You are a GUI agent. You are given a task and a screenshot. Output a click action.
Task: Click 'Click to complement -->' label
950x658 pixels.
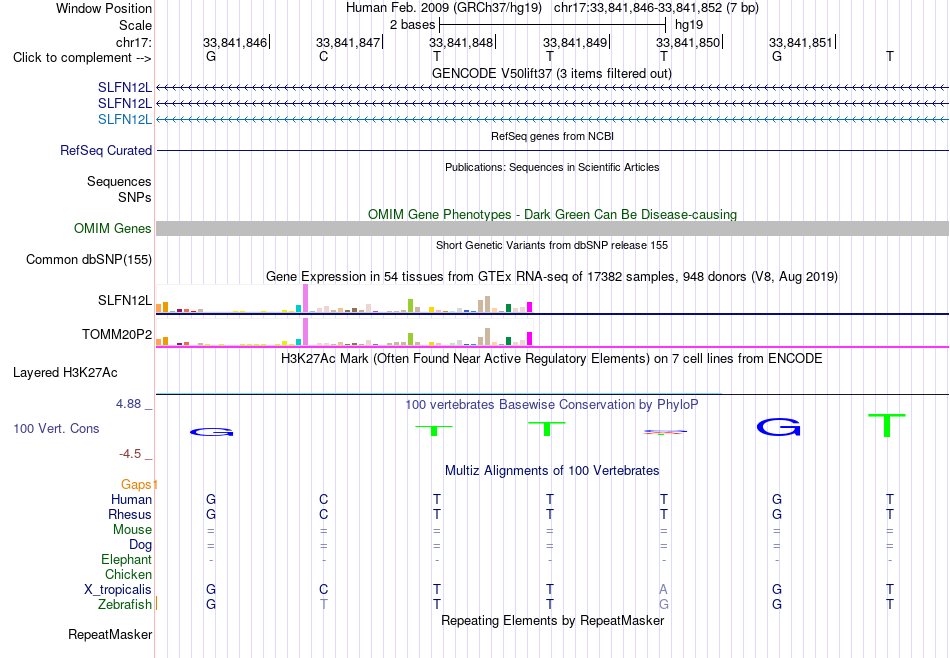[x=82, y=58]
